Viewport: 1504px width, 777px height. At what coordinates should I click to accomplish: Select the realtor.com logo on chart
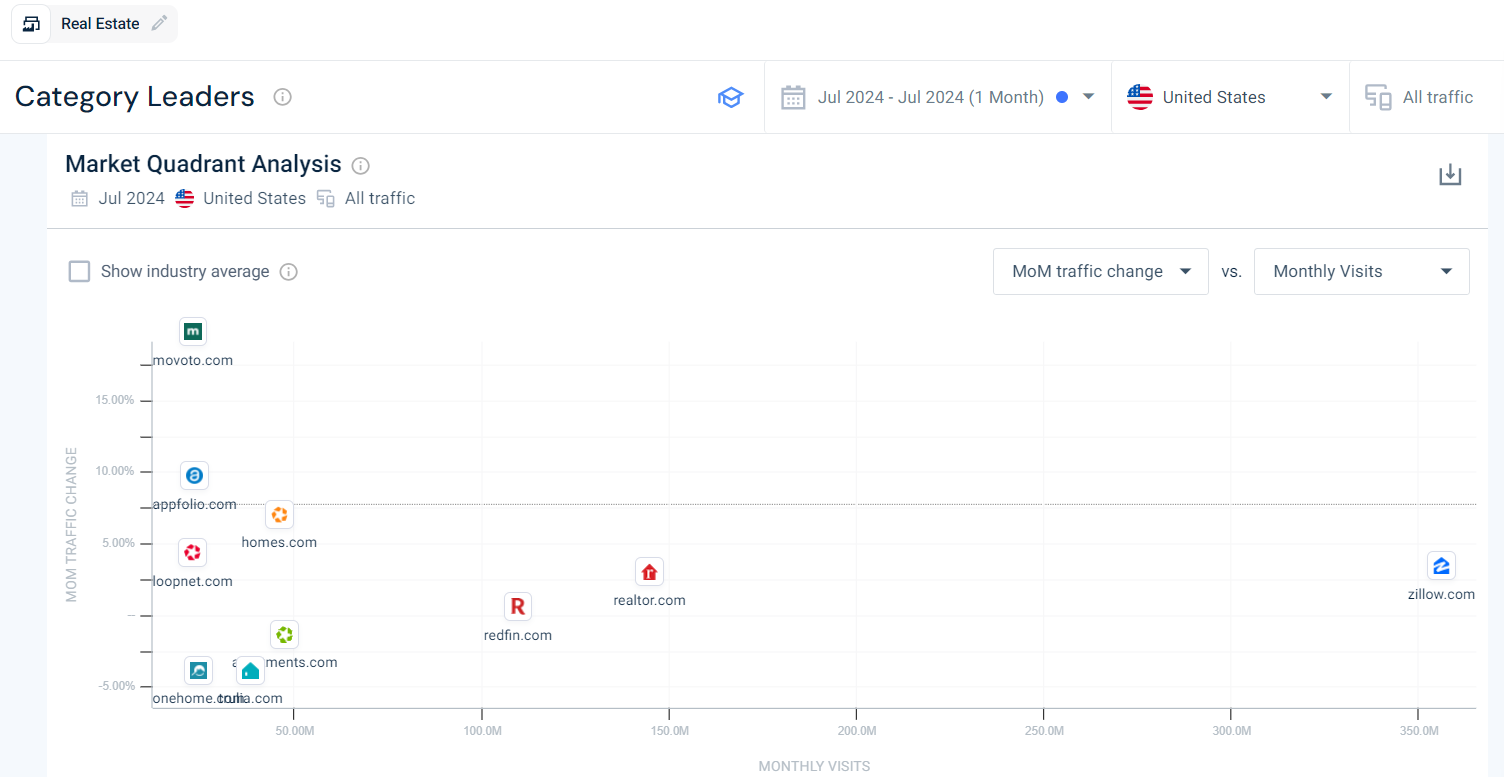coord(649,572)
